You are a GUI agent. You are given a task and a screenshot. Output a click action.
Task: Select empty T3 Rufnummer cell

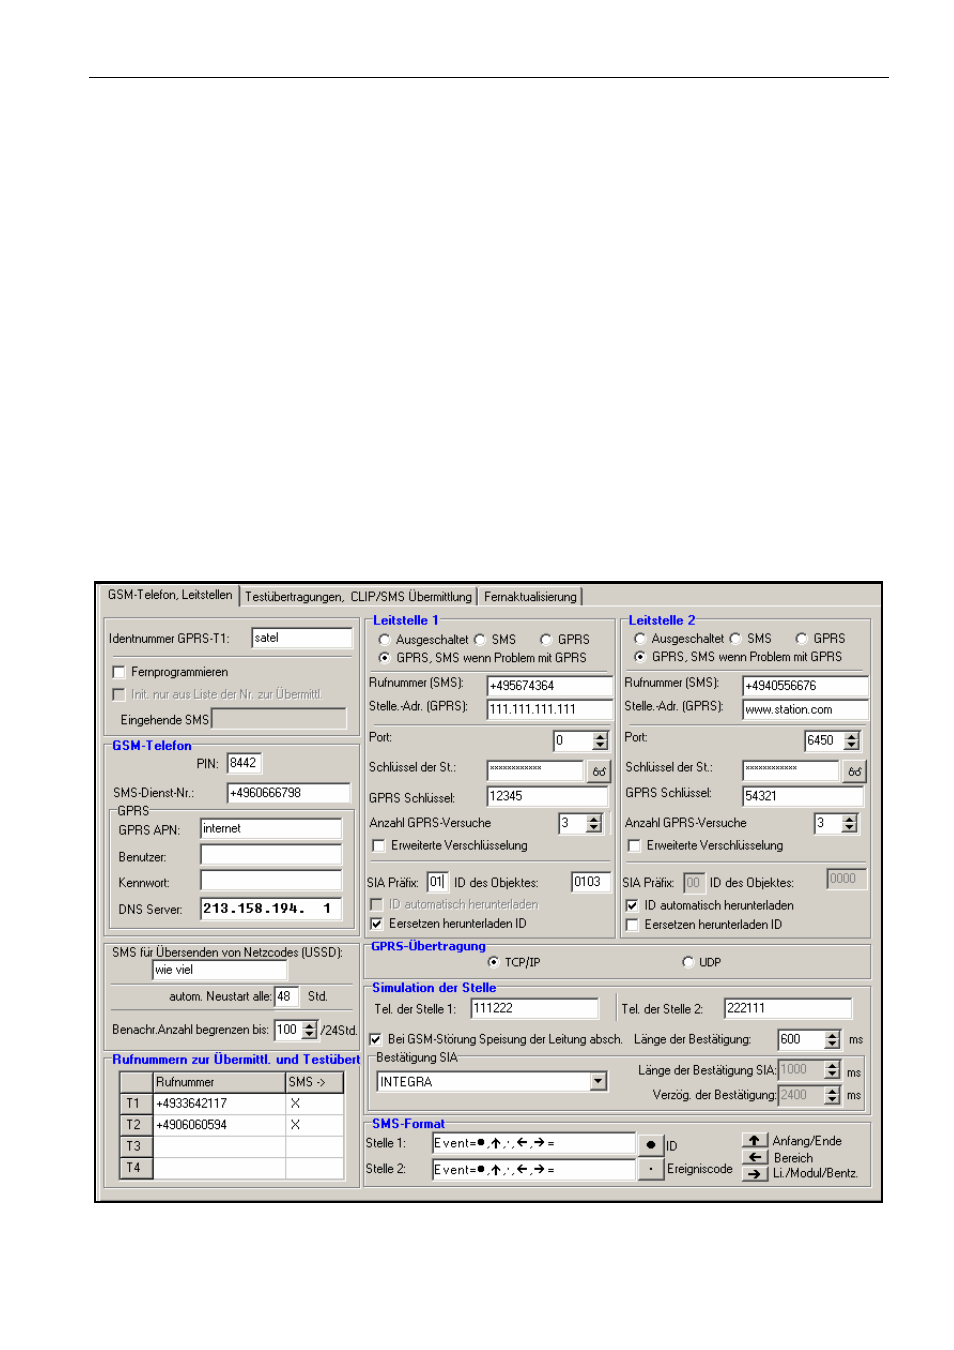click(x=219, y=1146)
